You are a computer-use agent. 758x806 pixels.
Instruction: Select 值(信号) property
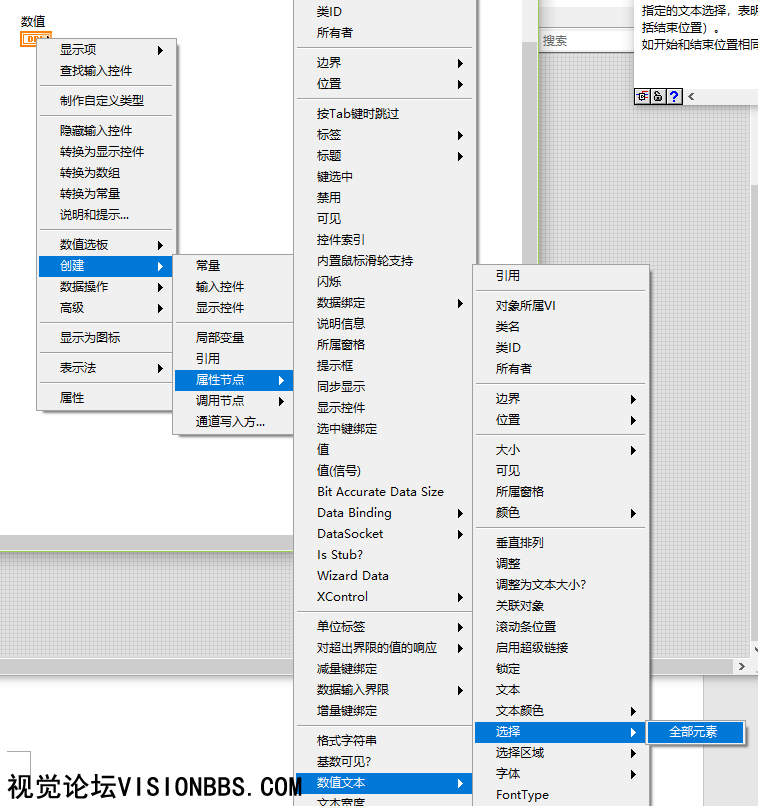pyautogui.click(x=339, y=470)
